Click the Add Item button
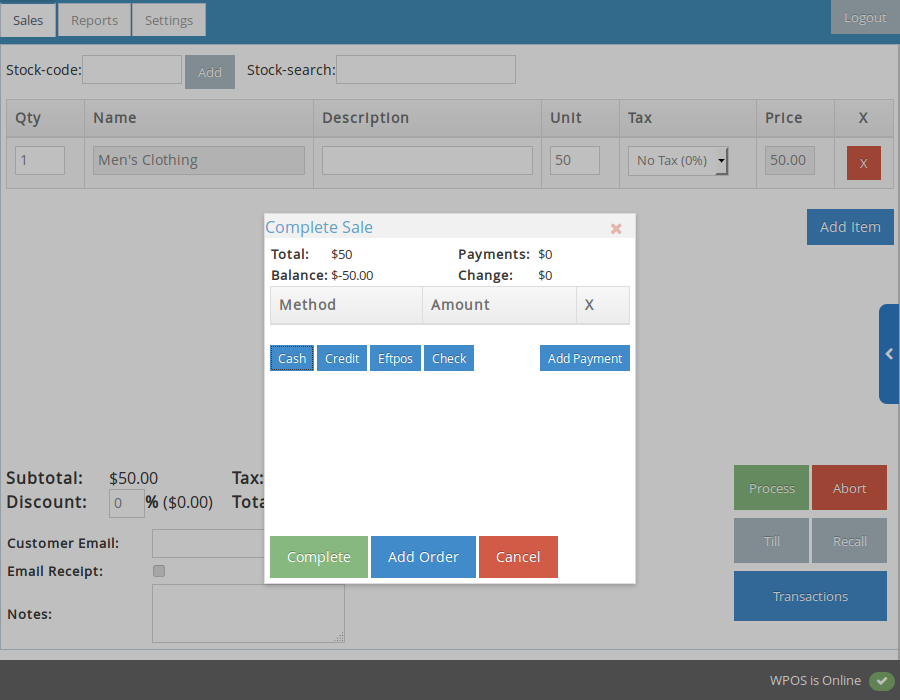Screen dimensions: 900x700 pos(850,227)
